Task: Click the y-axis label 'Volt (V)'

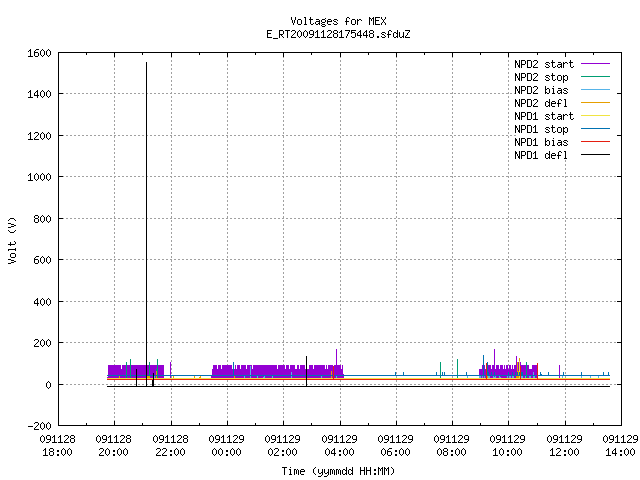Action: click(x=12, y=241)
